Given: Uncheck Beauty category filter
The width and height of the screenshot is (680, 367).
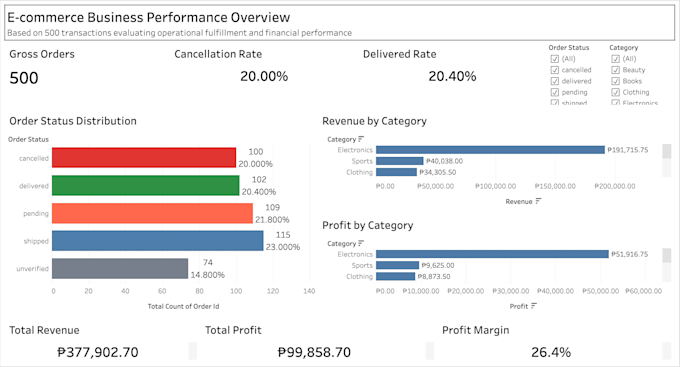Looking at the screenshot, I should (615, 70).
